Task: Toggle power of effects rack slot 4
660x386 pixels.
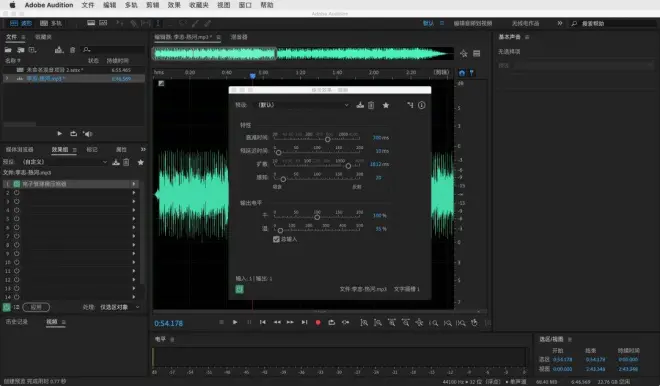Action: [17, 210]
